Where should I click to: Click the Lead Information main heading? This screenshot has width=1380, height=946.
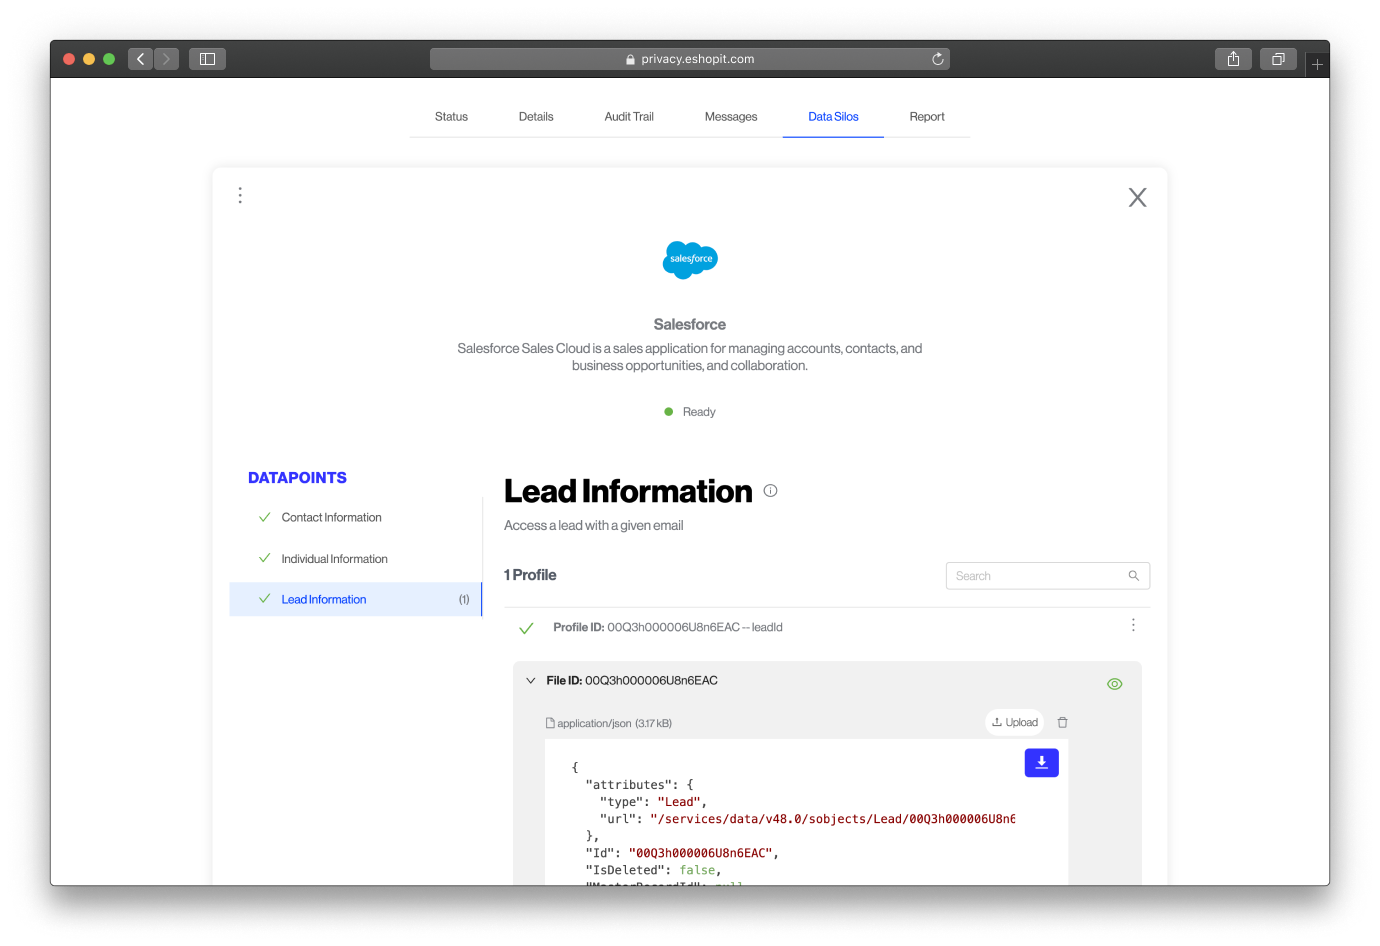tap(628, 491)
